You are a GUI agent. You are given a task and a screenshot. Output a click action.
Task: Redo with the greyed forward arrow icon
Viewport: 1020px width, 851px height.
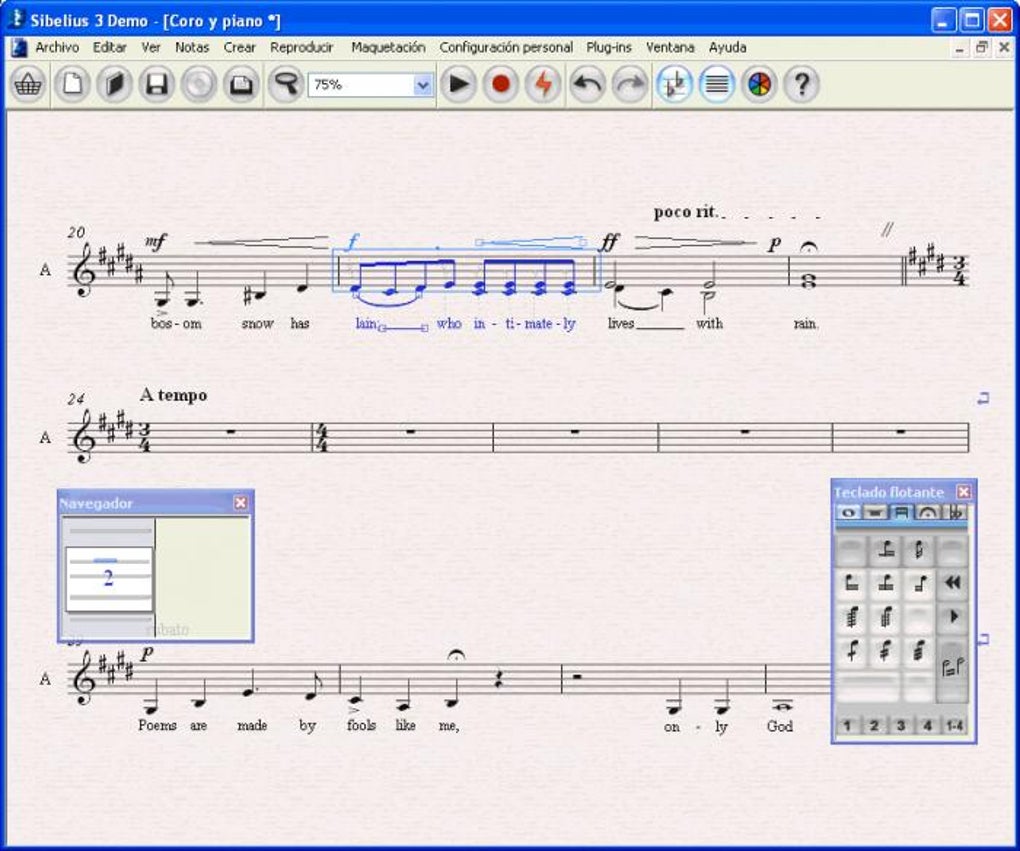pyautogui.click(x=630, y=85)
